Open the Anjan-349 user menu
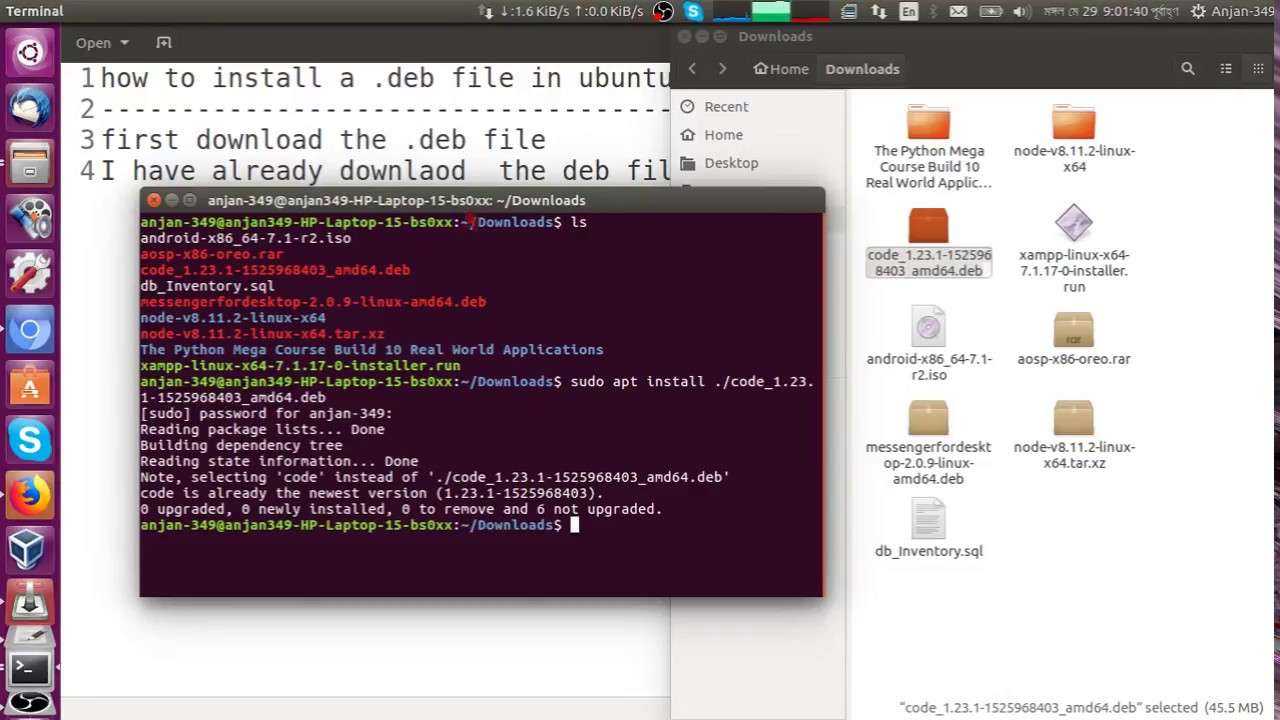Image resolution: width=1280 pixels, height=720 pixels. tap(1243, 11)
